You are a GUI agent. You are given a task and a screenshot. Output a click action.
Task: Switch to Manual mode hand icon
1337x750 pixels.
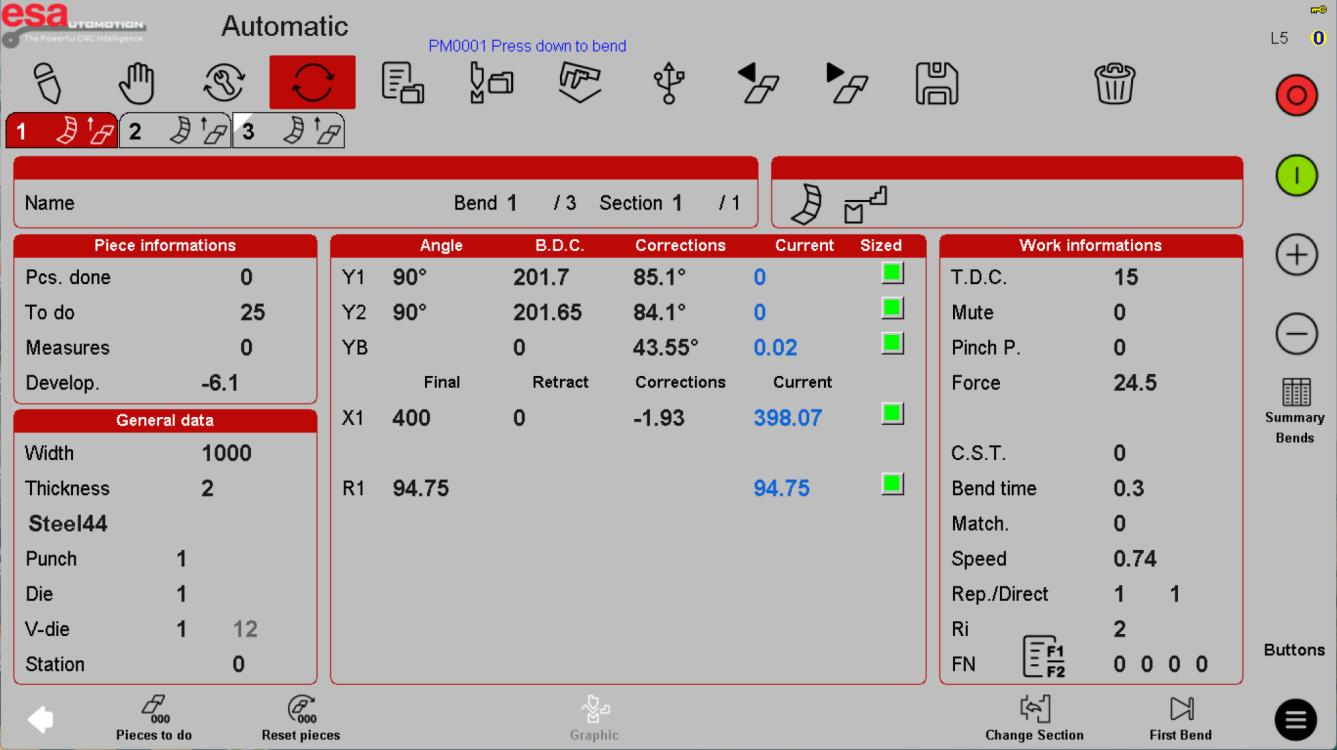tap(137, 83)
